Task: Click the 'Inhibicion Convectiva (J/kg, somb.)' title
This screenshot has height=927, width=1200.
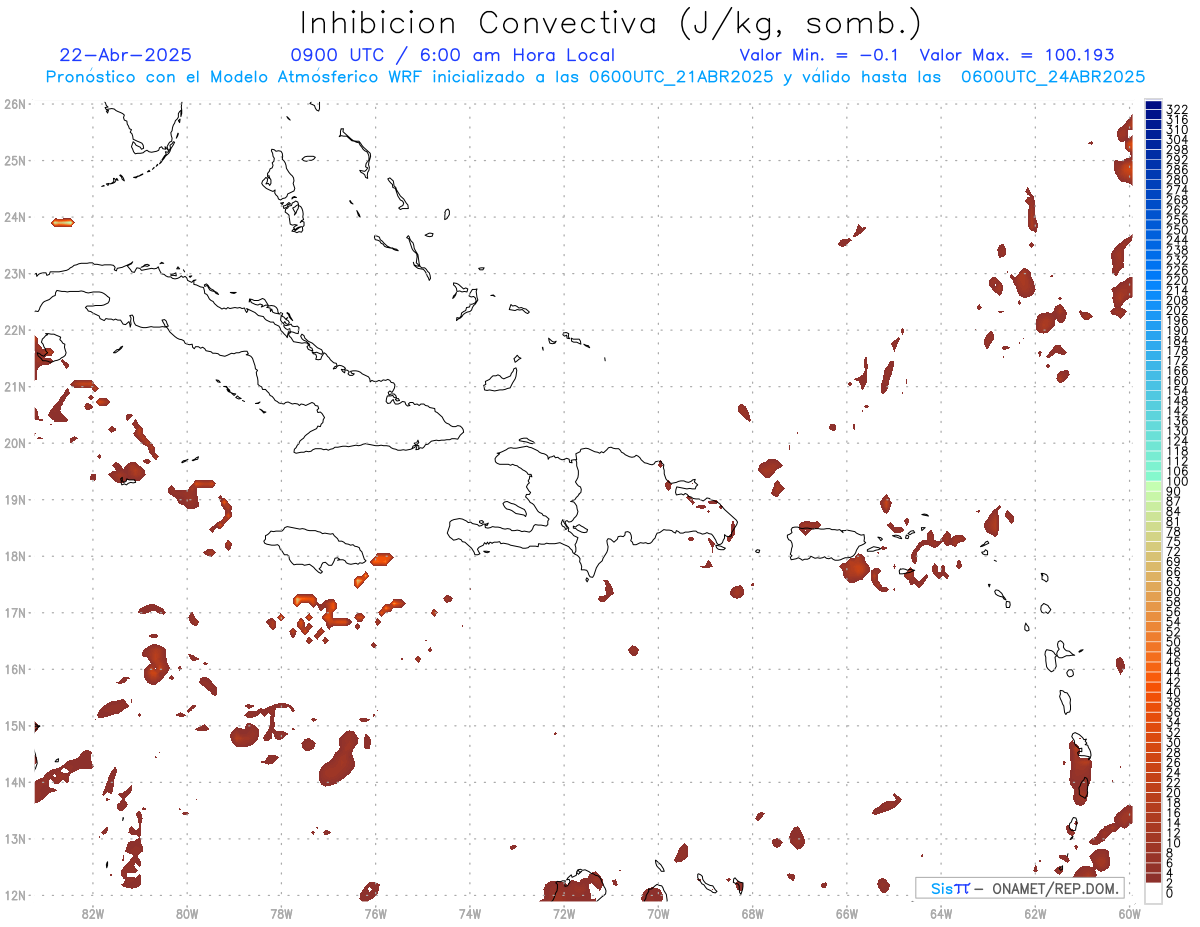Action: 610,23
